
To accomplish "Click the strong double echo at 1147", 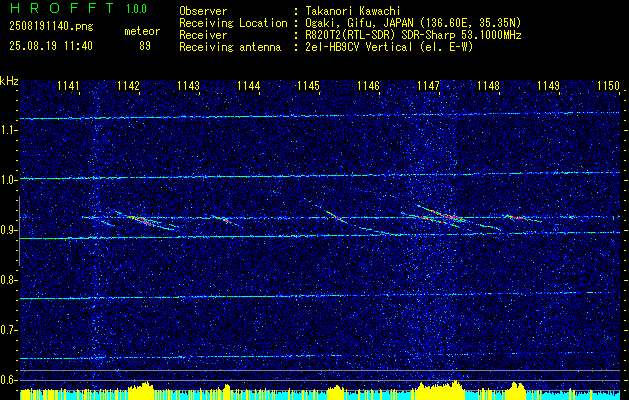I will point(441,217).
